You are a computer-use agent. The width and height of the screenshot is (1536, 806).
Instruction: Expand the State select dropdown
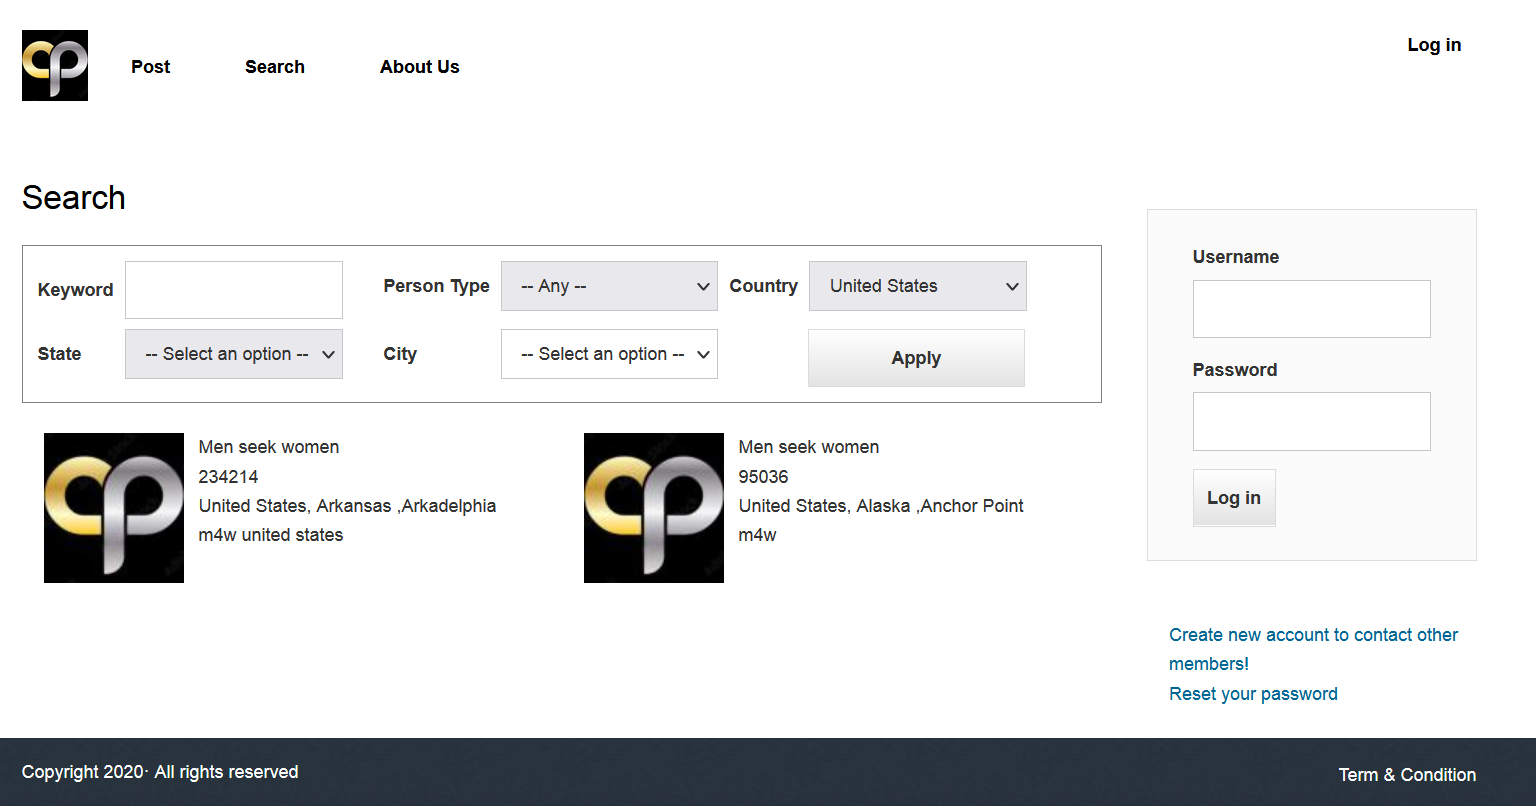tap(234, 354)
